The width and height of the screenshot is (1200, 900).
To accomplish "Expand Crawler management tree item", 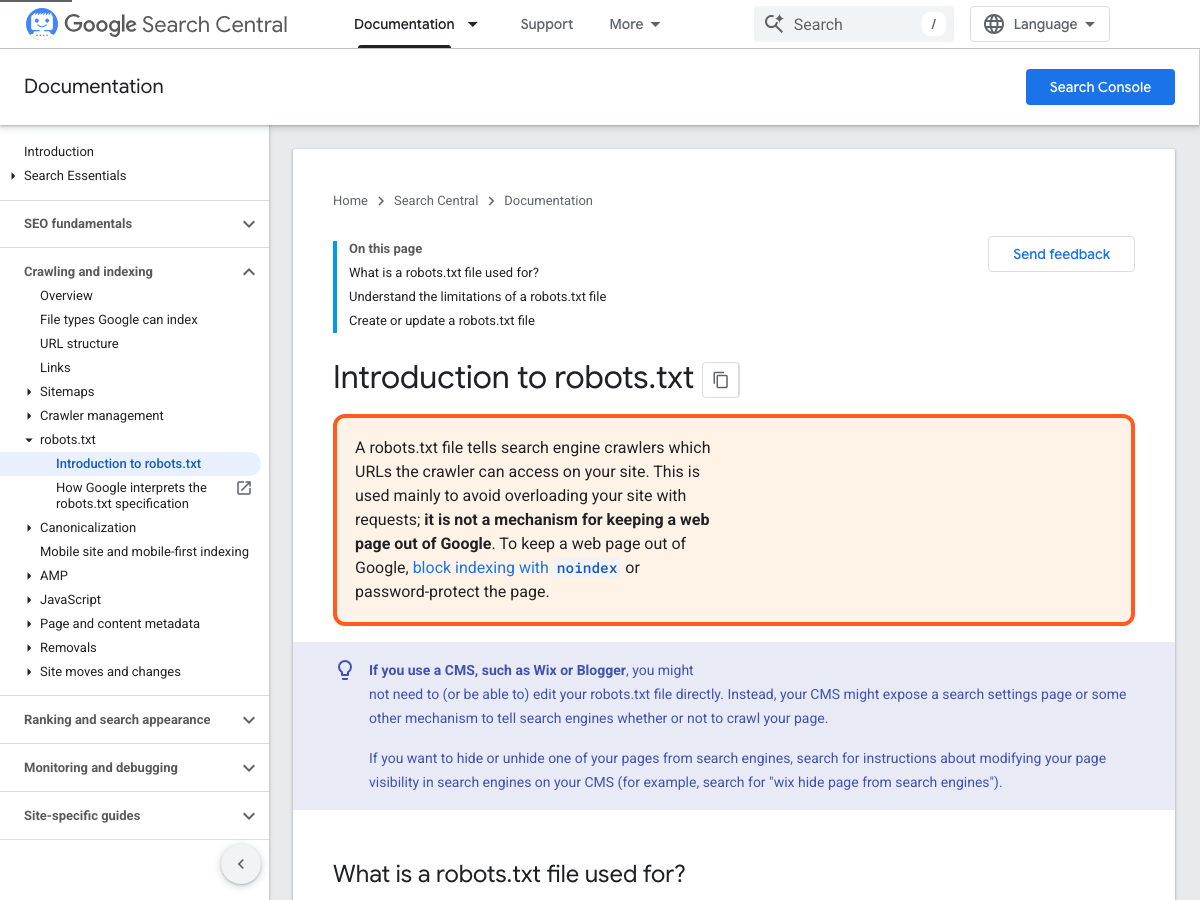I will click(x=29, y=416).
